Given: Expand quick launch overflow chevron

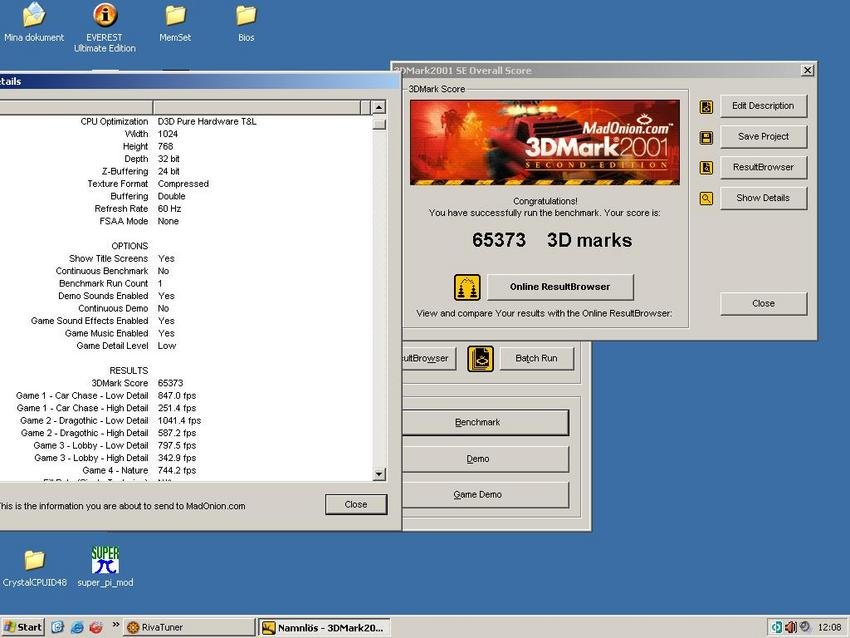Looking at the screenshot, I should pyautogui.click(x=115, y=625).
